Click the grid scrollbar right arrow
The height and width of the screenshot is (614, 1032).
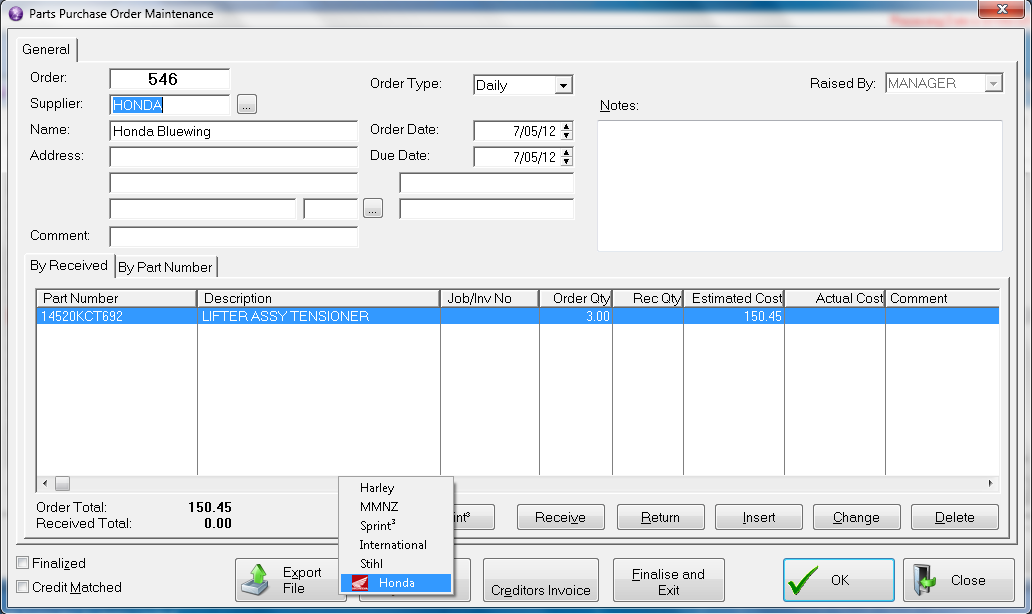point(991,484)
